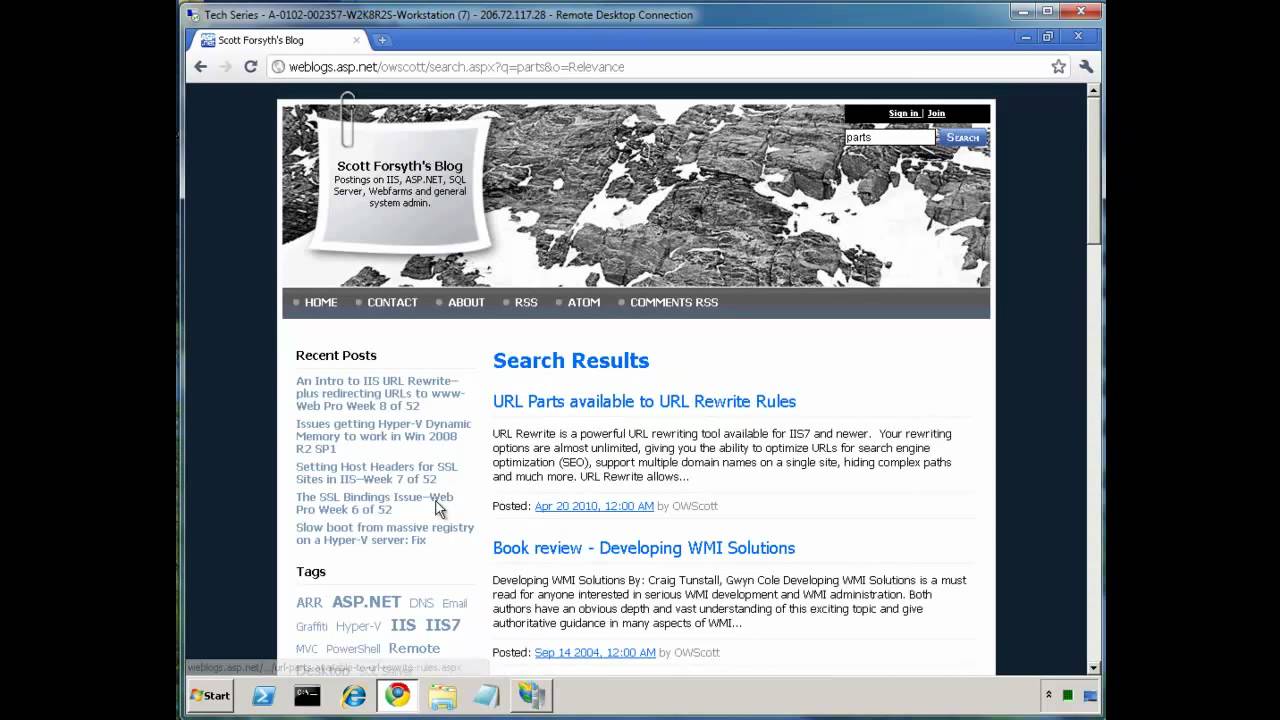Open a new tab with the plus button
Viewport: 1280px width, 720px height.
tap(382, 40)
